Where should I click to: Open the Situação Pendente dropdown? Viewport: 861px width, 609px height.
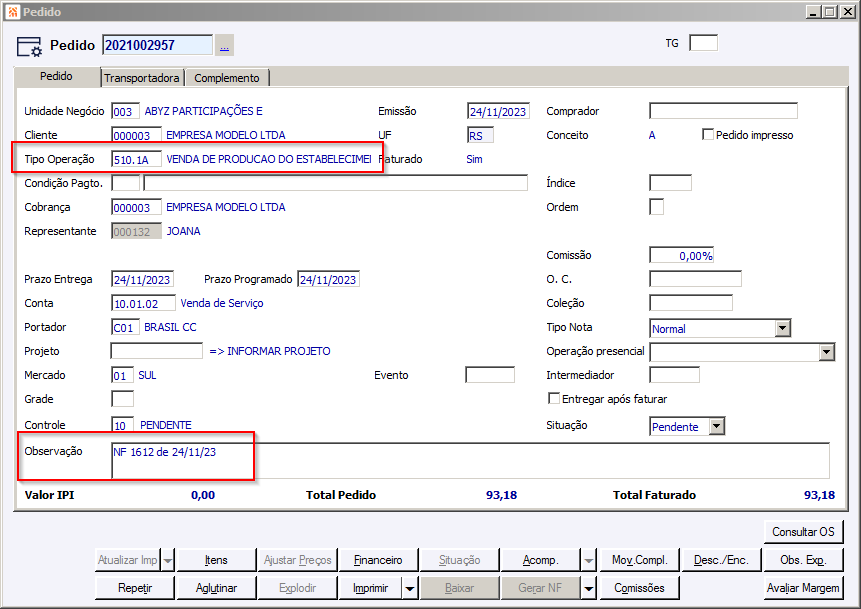click(716, 427)
